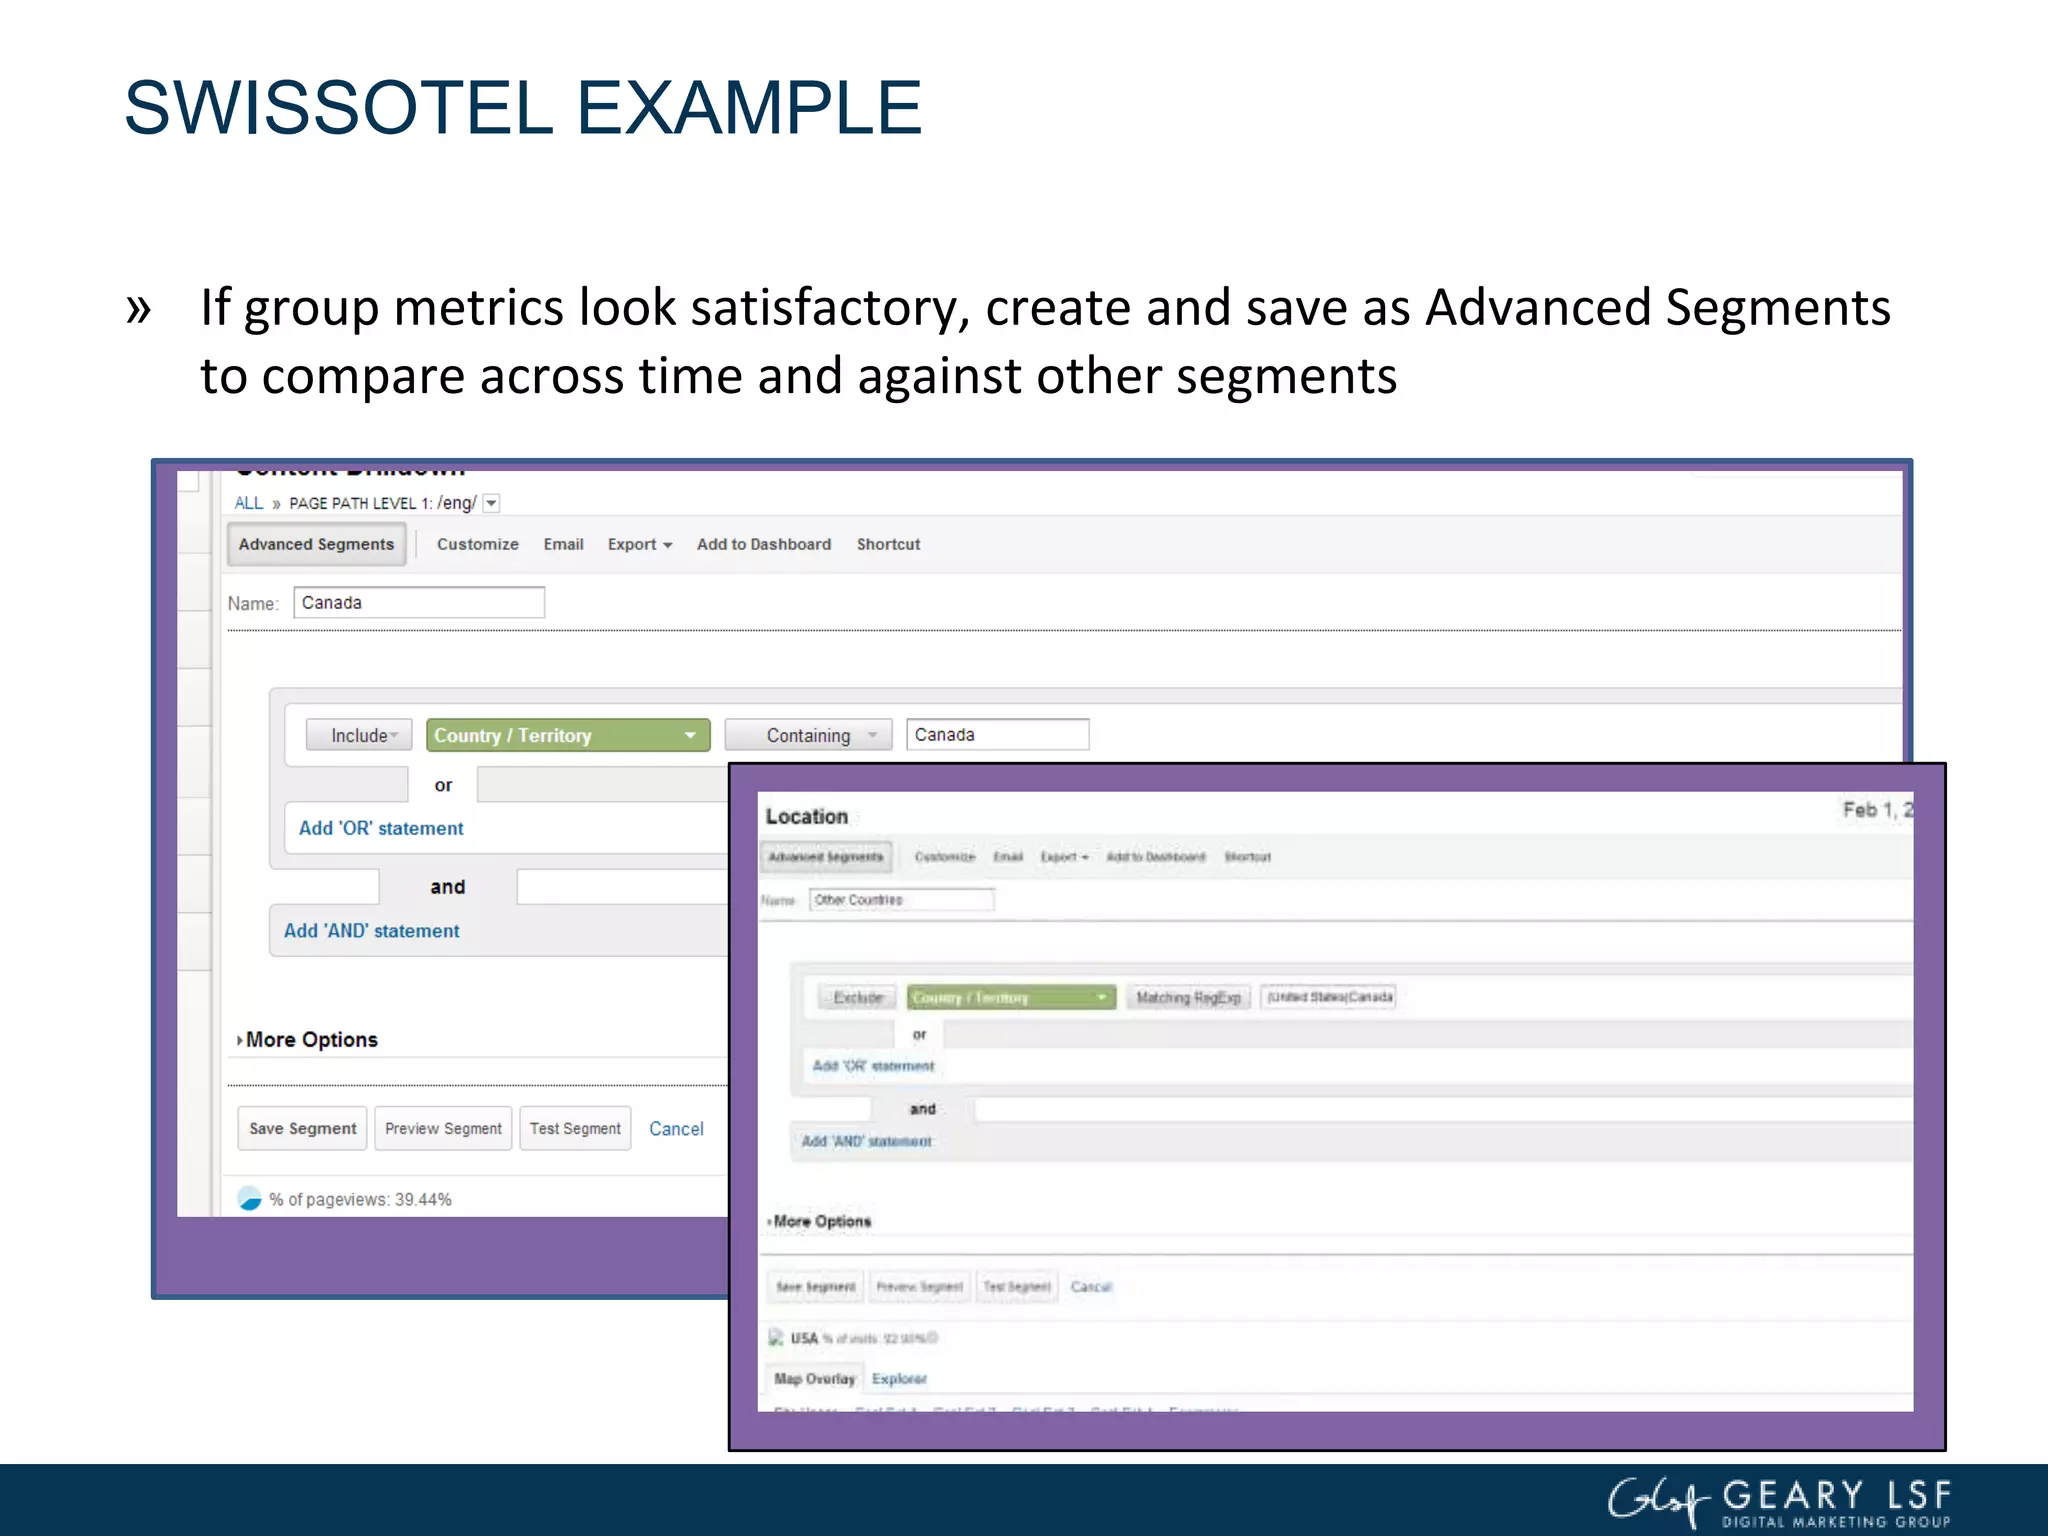Image resolution: width=2048 pixels, height=1536 pixels.
Task: Click Shortcut in the Canada segment toolbar
Action: [888, 544]
